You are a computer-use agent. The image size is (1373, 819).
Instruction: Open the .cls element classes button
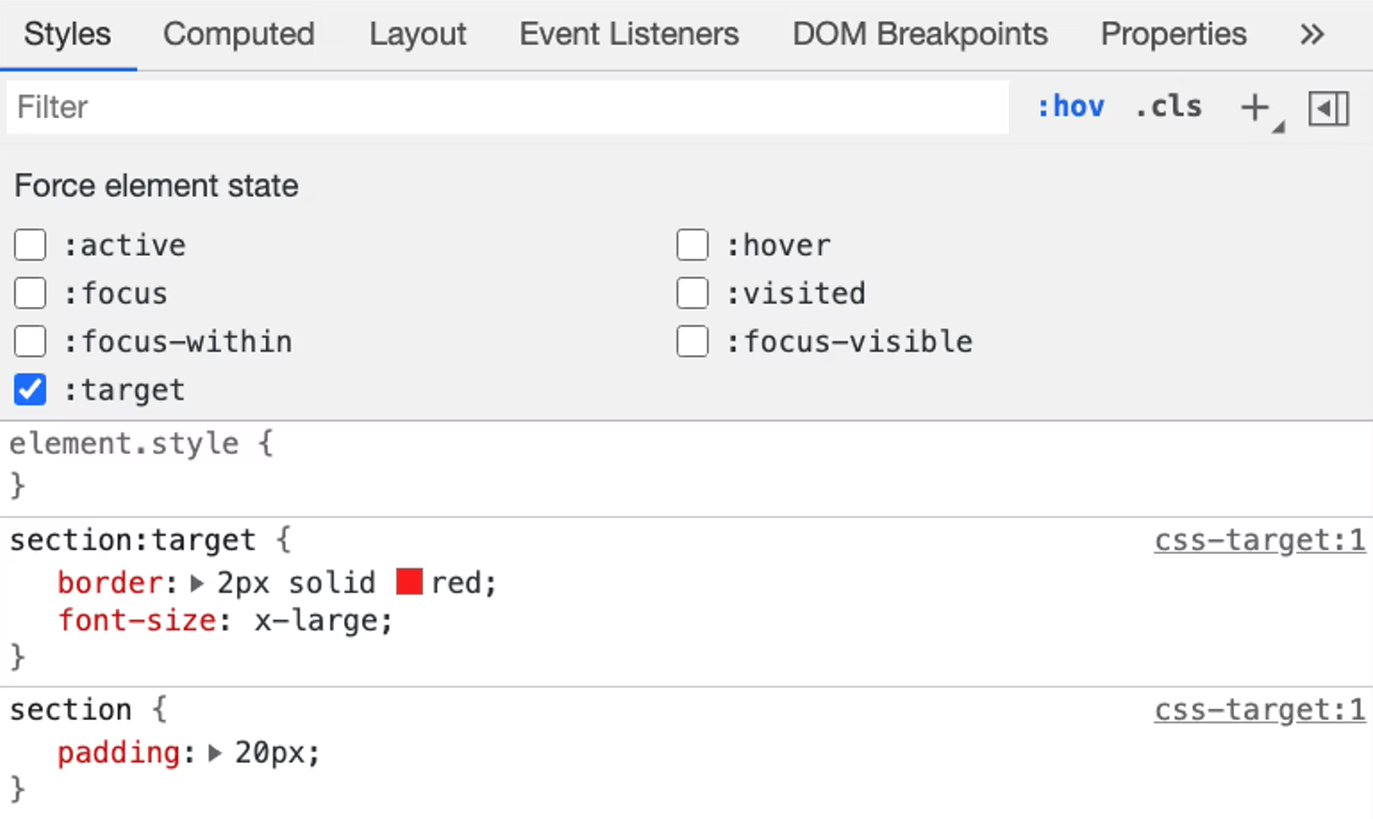(1168, 107)
